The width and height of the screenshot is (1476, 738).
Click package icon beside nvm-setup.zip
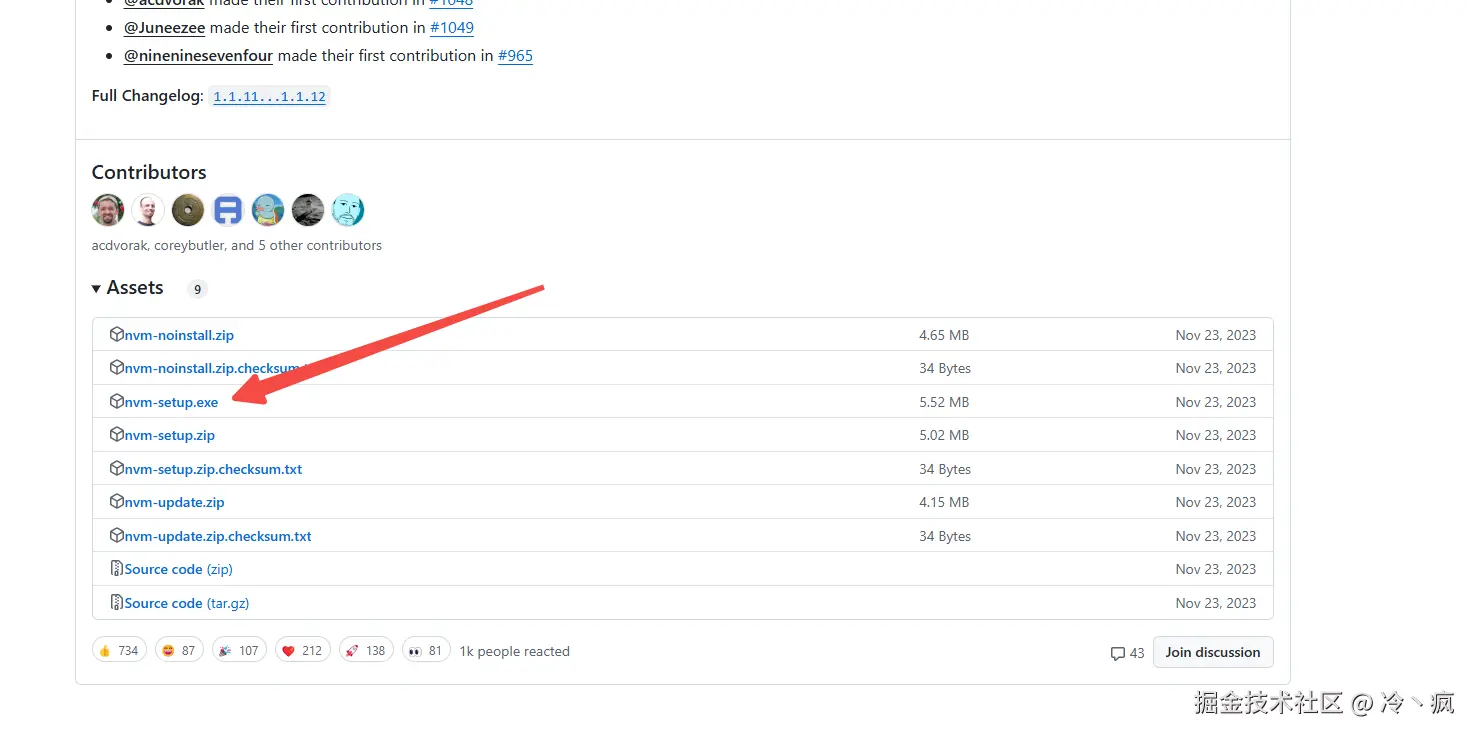[x=117, y=435]
